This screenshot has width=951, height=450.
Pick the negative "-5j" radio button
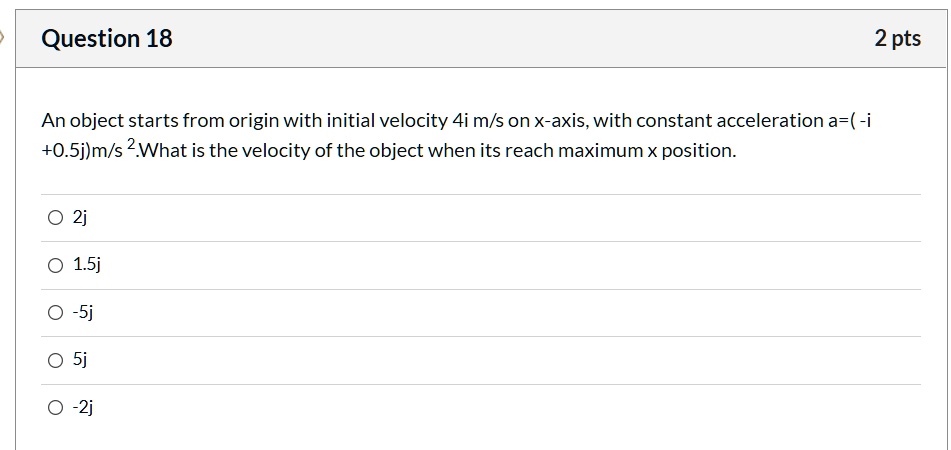(55, 312)
